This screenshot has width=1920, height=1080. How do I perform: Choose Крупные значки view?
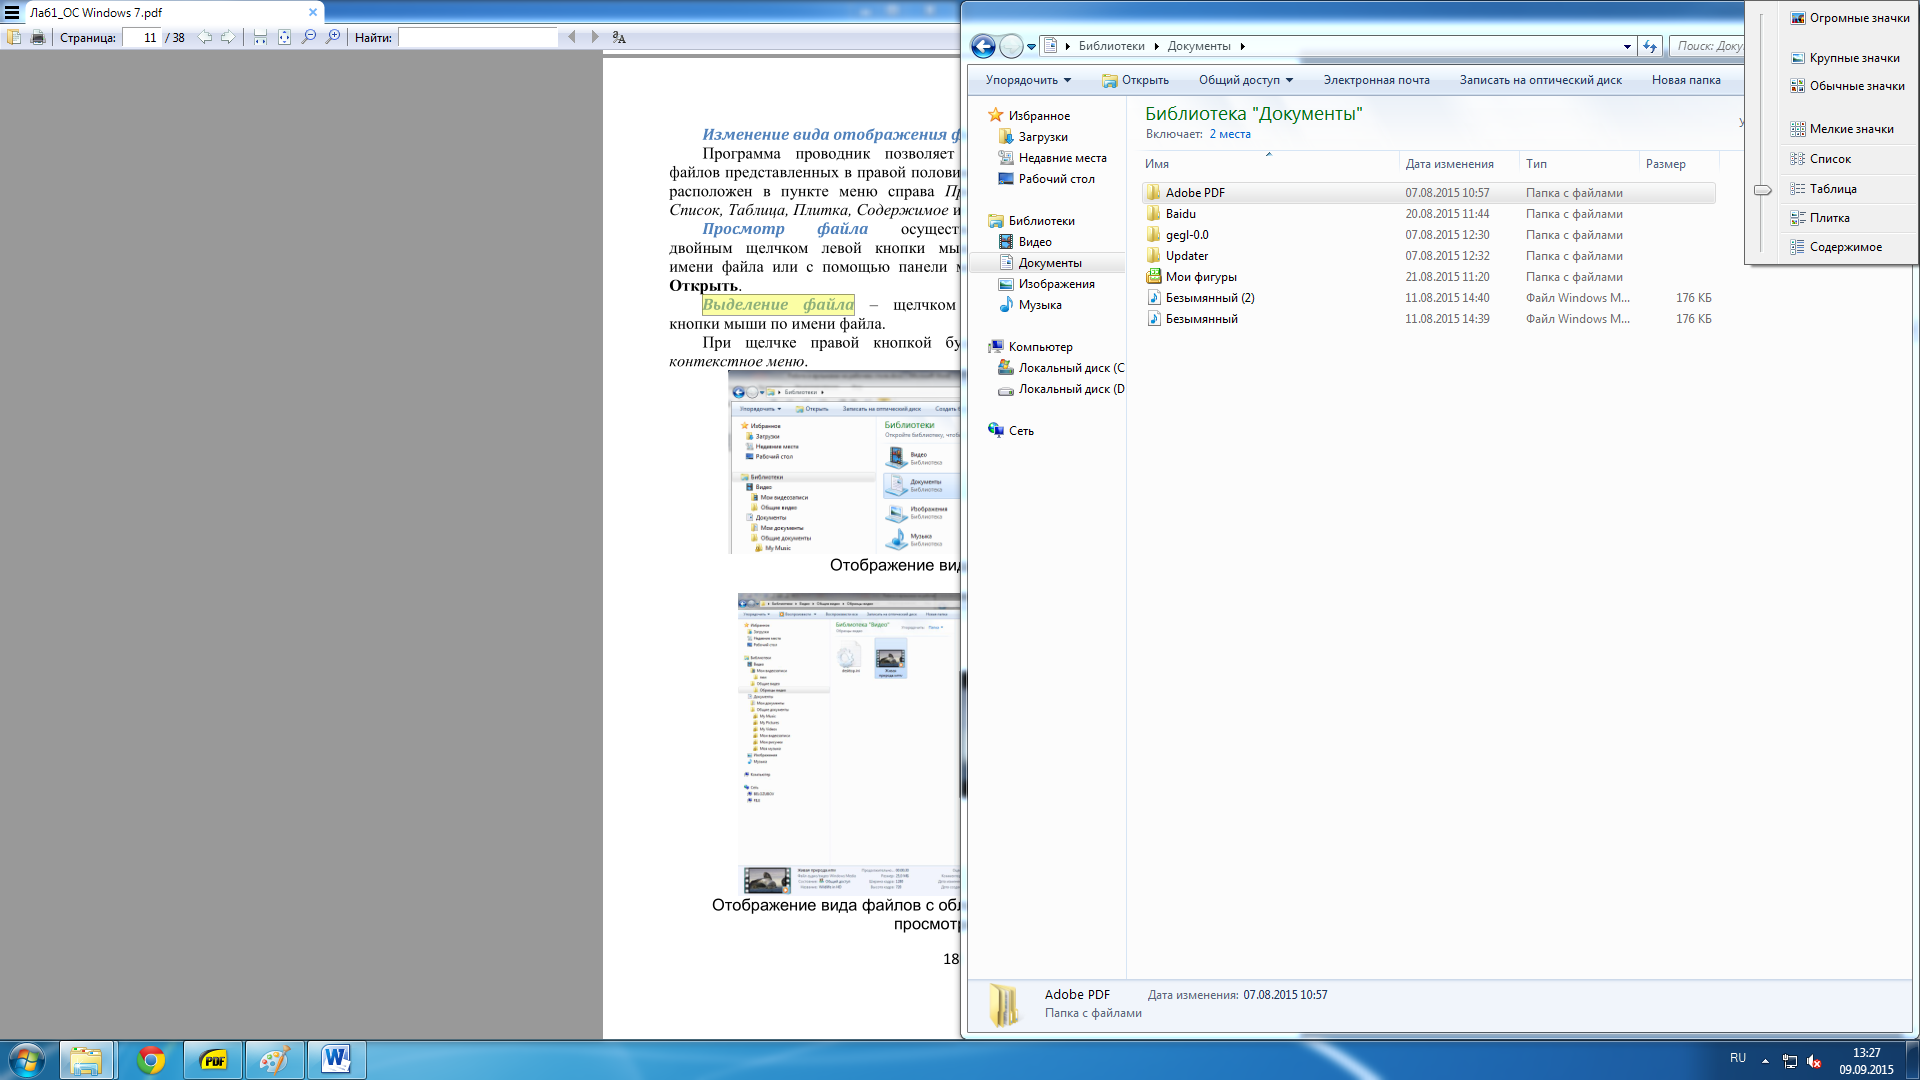click(1850, 58)
